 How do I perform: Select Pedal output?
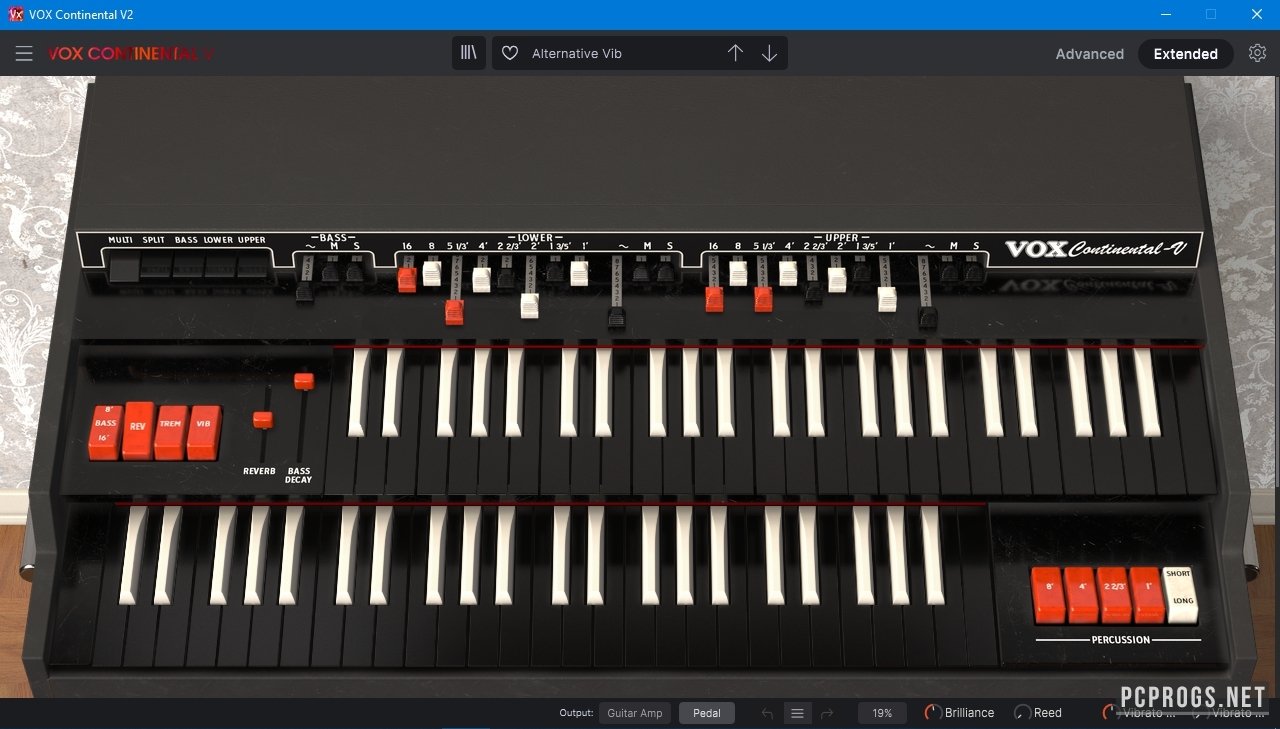pos(707,713)
